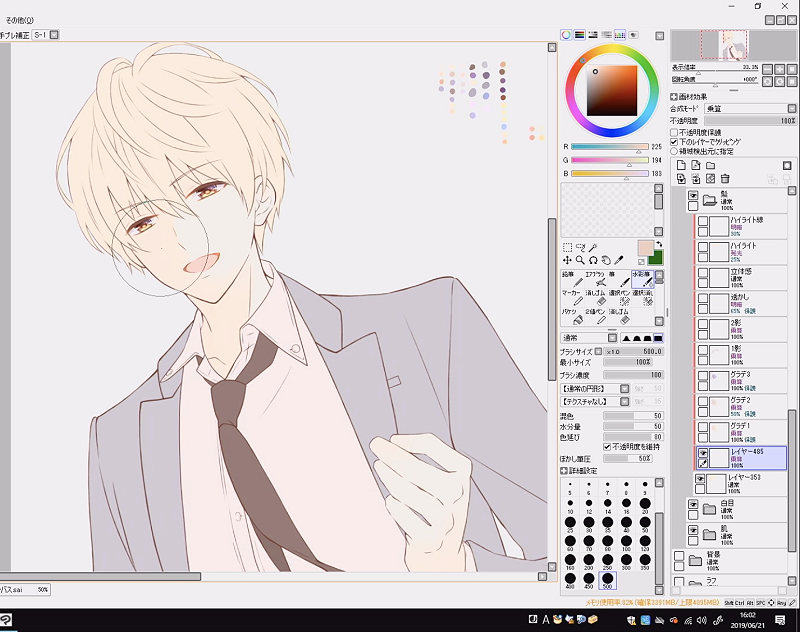Rotate the view counterclockwise

point(767,82)
